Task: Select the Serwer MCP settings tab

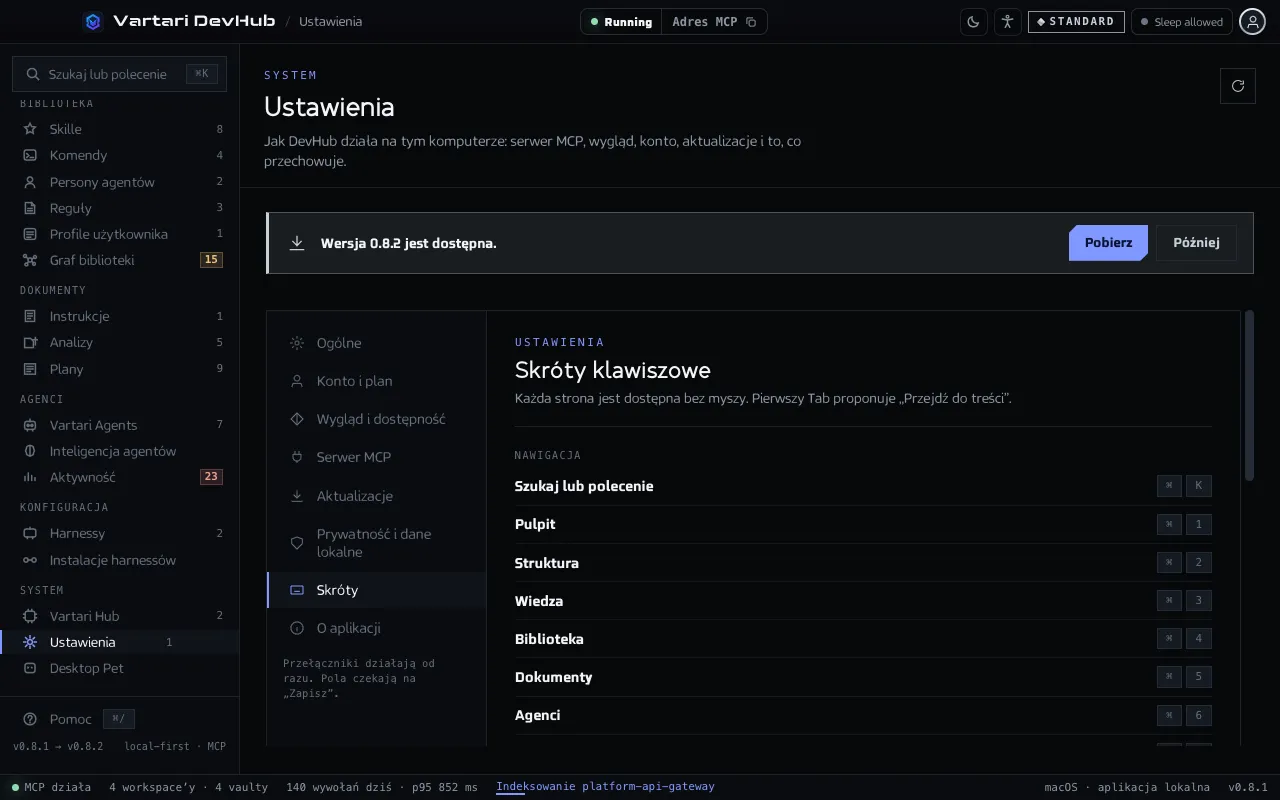Action: 376,457
